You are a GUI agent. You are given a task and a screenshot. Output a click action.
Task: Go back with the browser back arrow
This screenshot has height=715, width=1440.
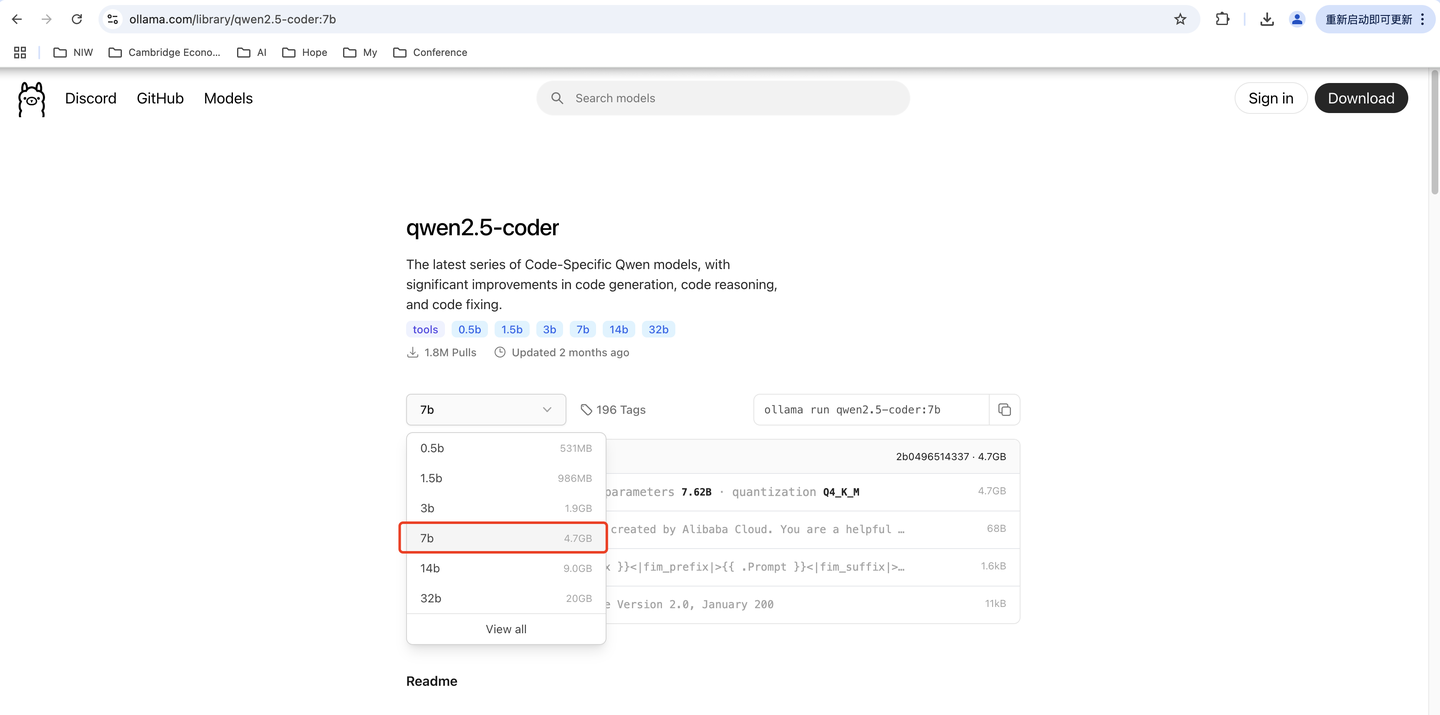tap(17, 19)
